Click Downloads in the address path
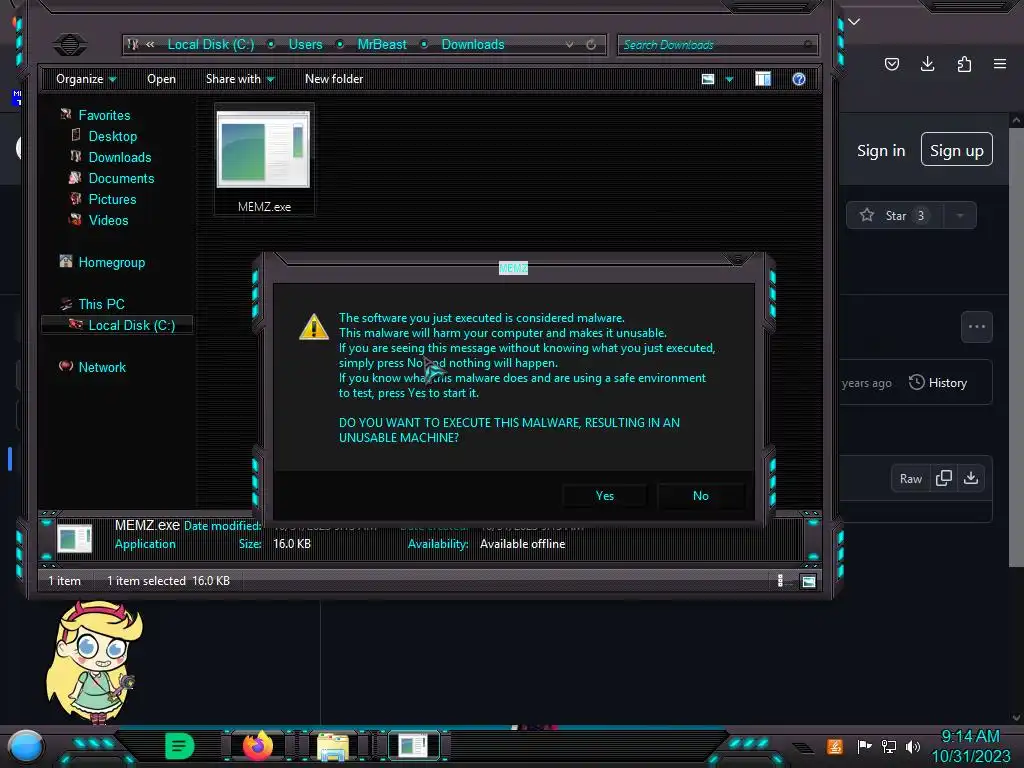 point(473,44)
